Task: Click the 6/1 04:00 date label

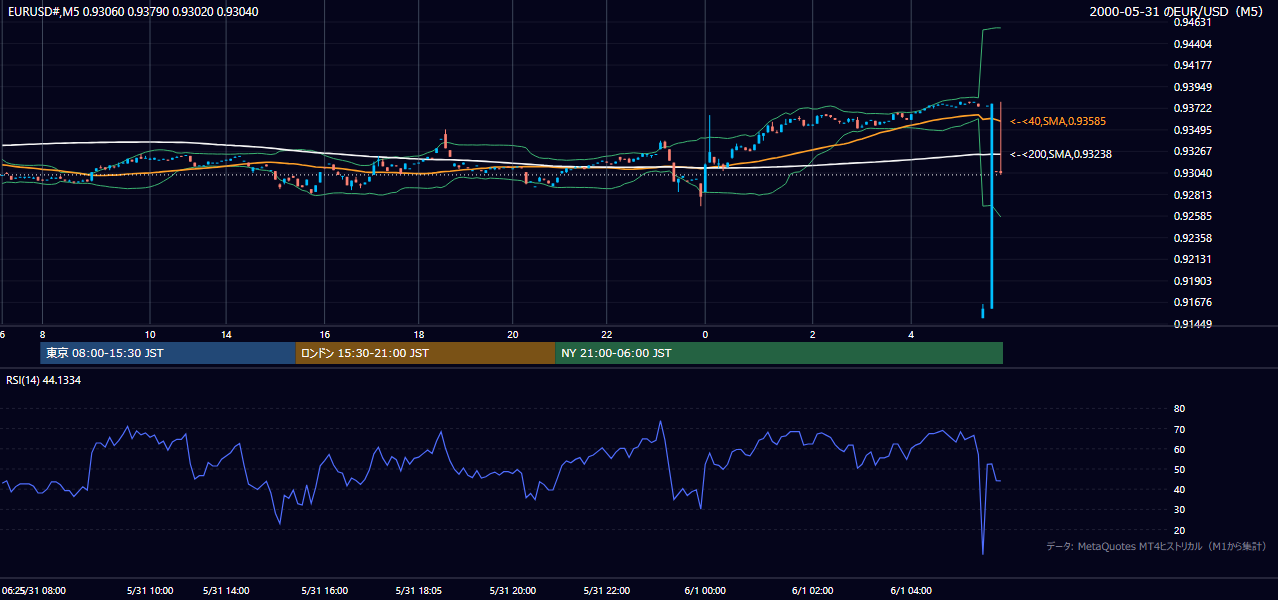Action: 911,590
